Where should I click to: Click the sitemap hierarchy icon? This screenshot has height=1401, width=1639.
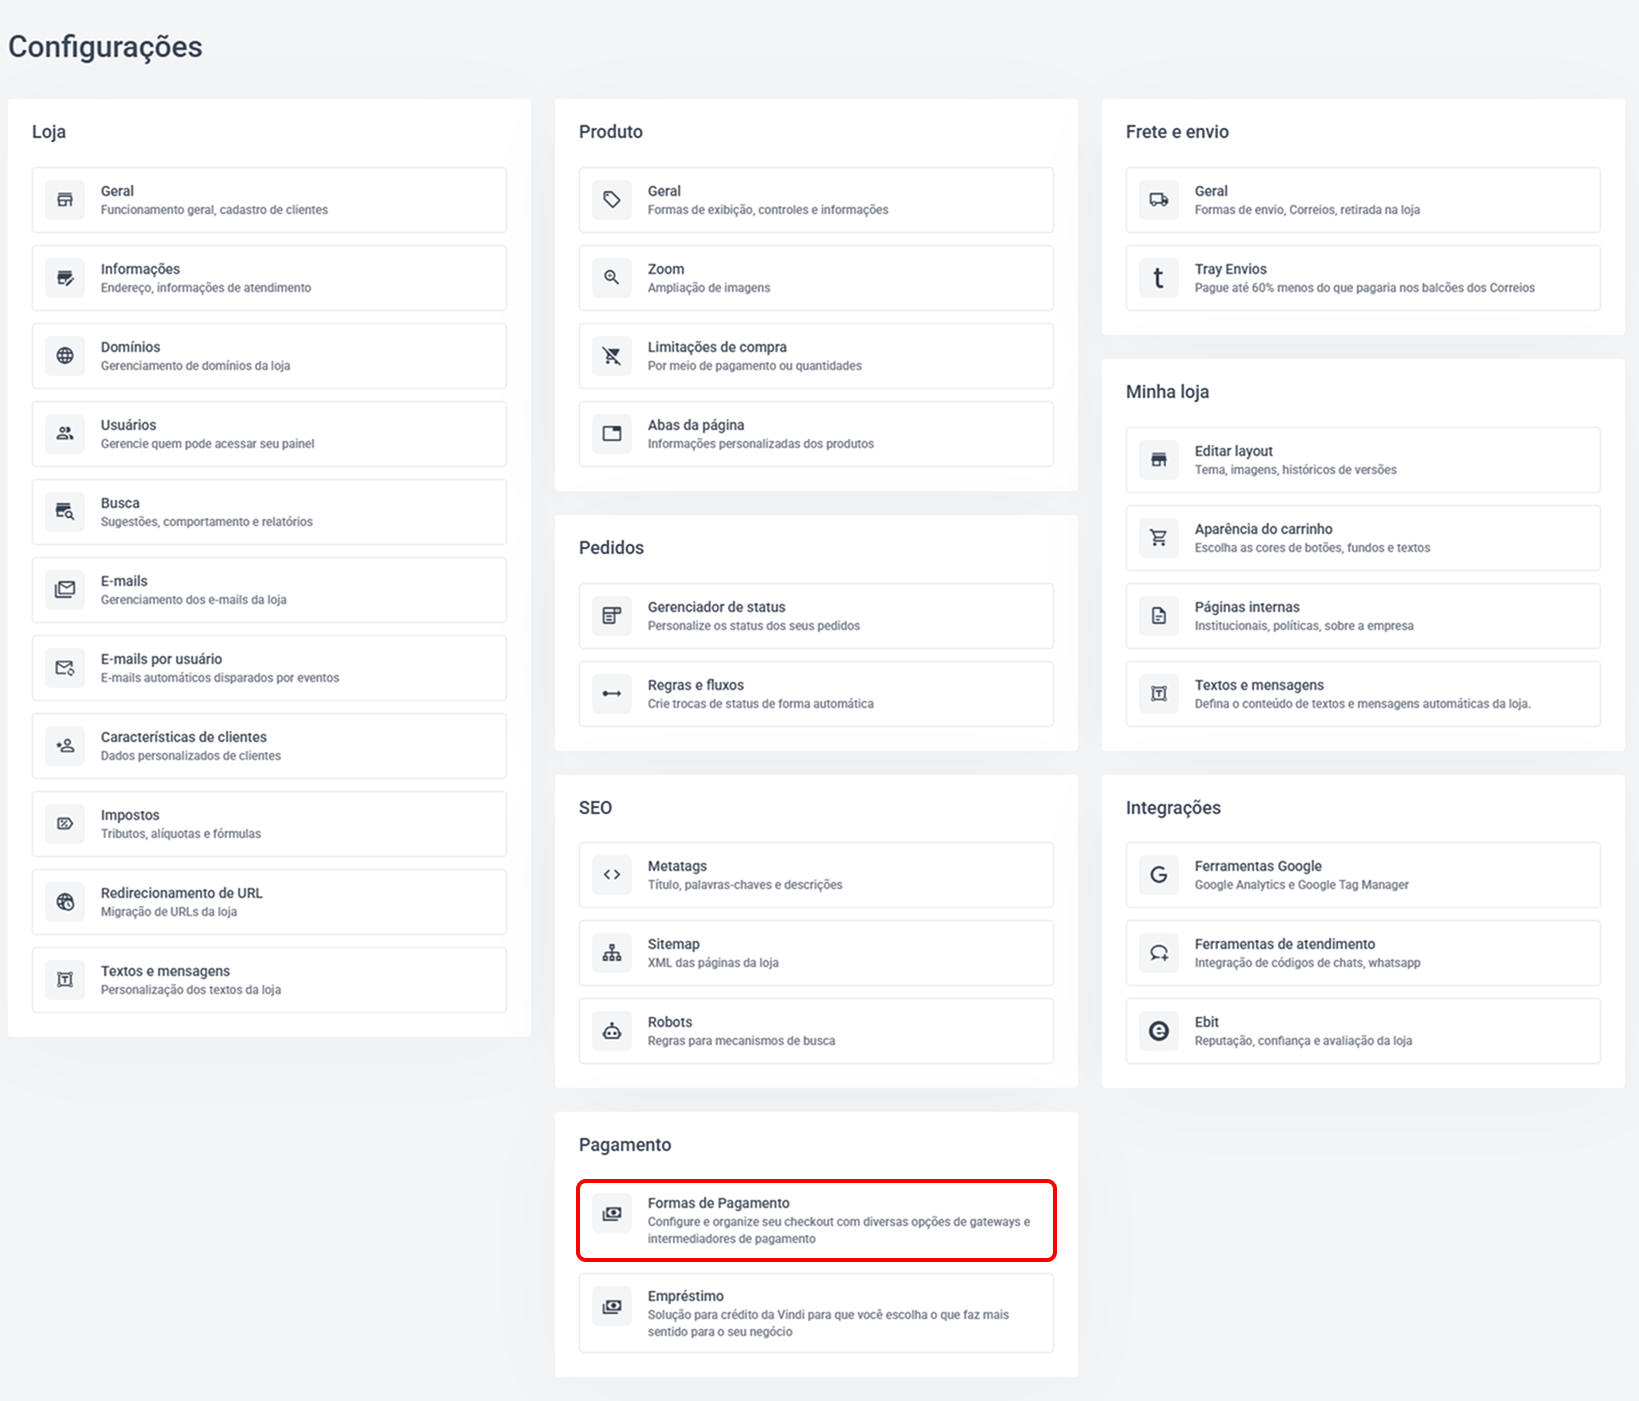612,953
